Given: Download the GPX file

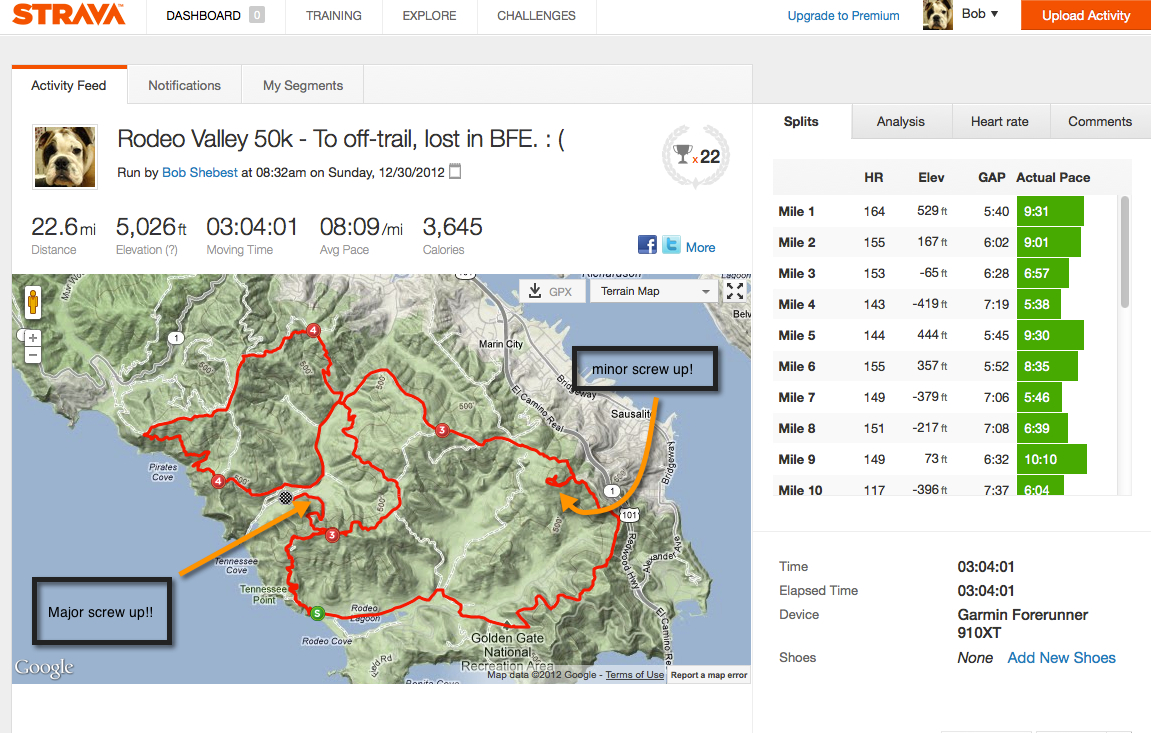Looking at the screenshot, I should pyautogui.click(x=551, y=291).
